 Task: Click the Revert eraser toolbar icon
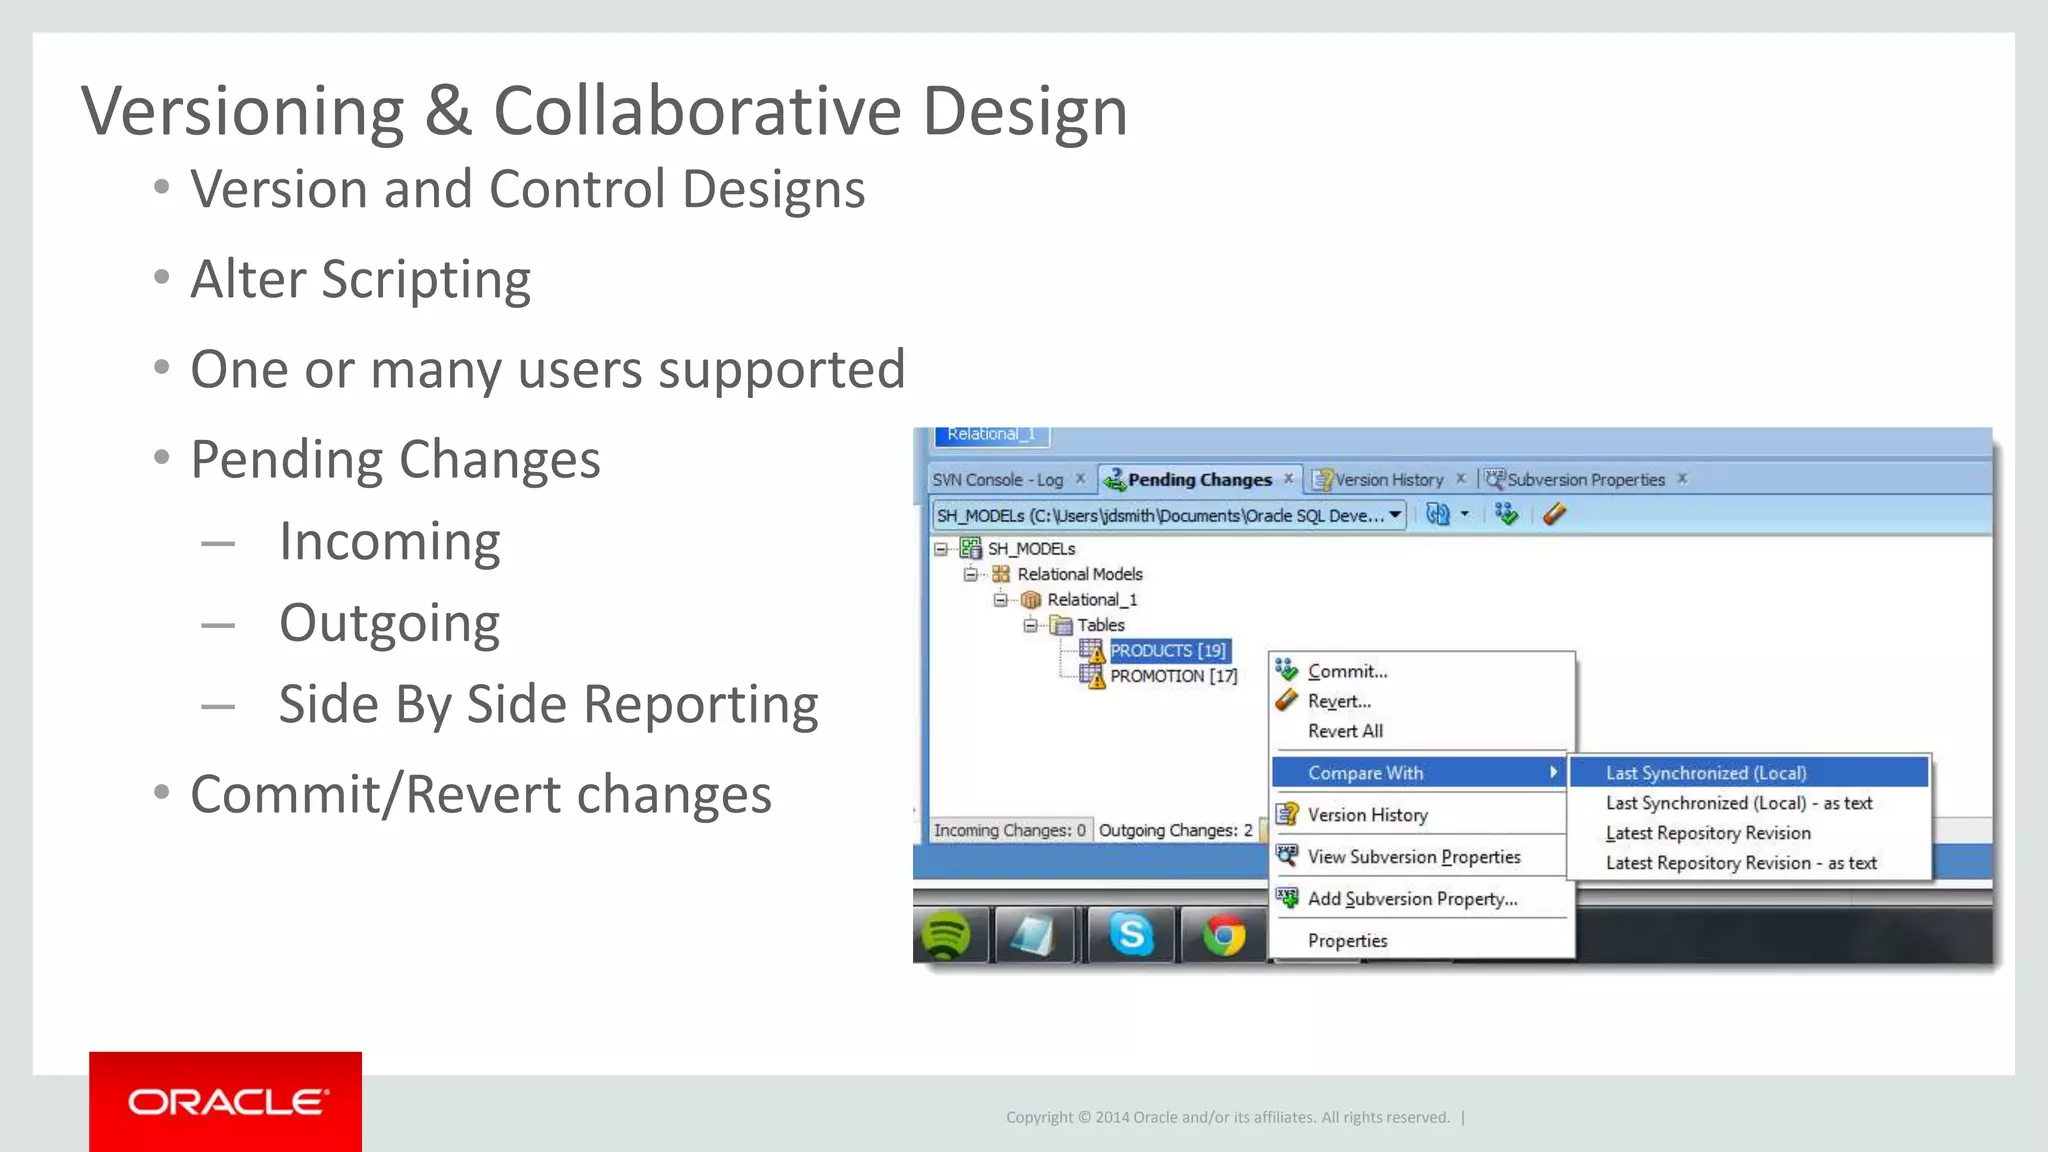[1554, 514]
